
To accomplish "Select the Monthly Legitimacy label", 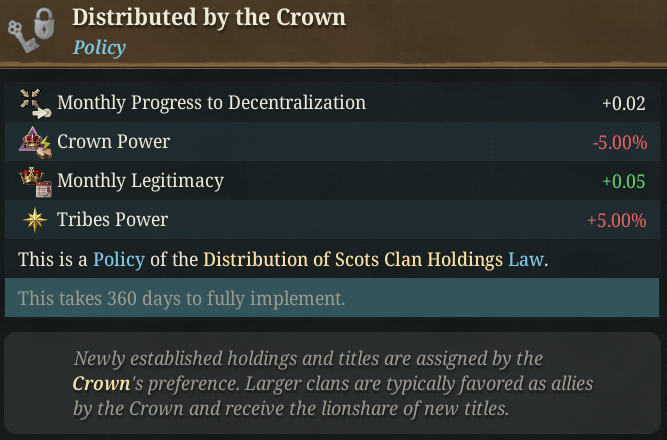I will 140,181.
